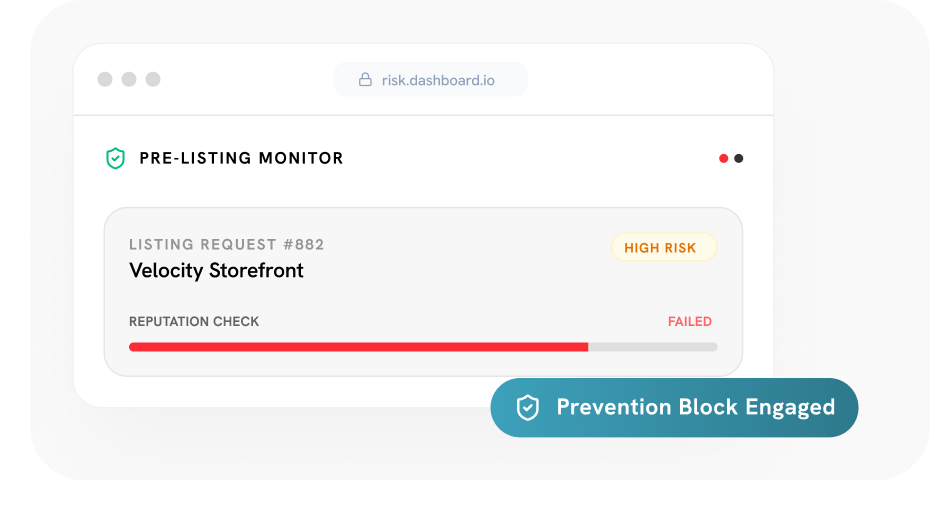The height and width of the screenshot is (529, 930).
Task: Click the lock icon in address bar
Action: click(x=367, y=80)
